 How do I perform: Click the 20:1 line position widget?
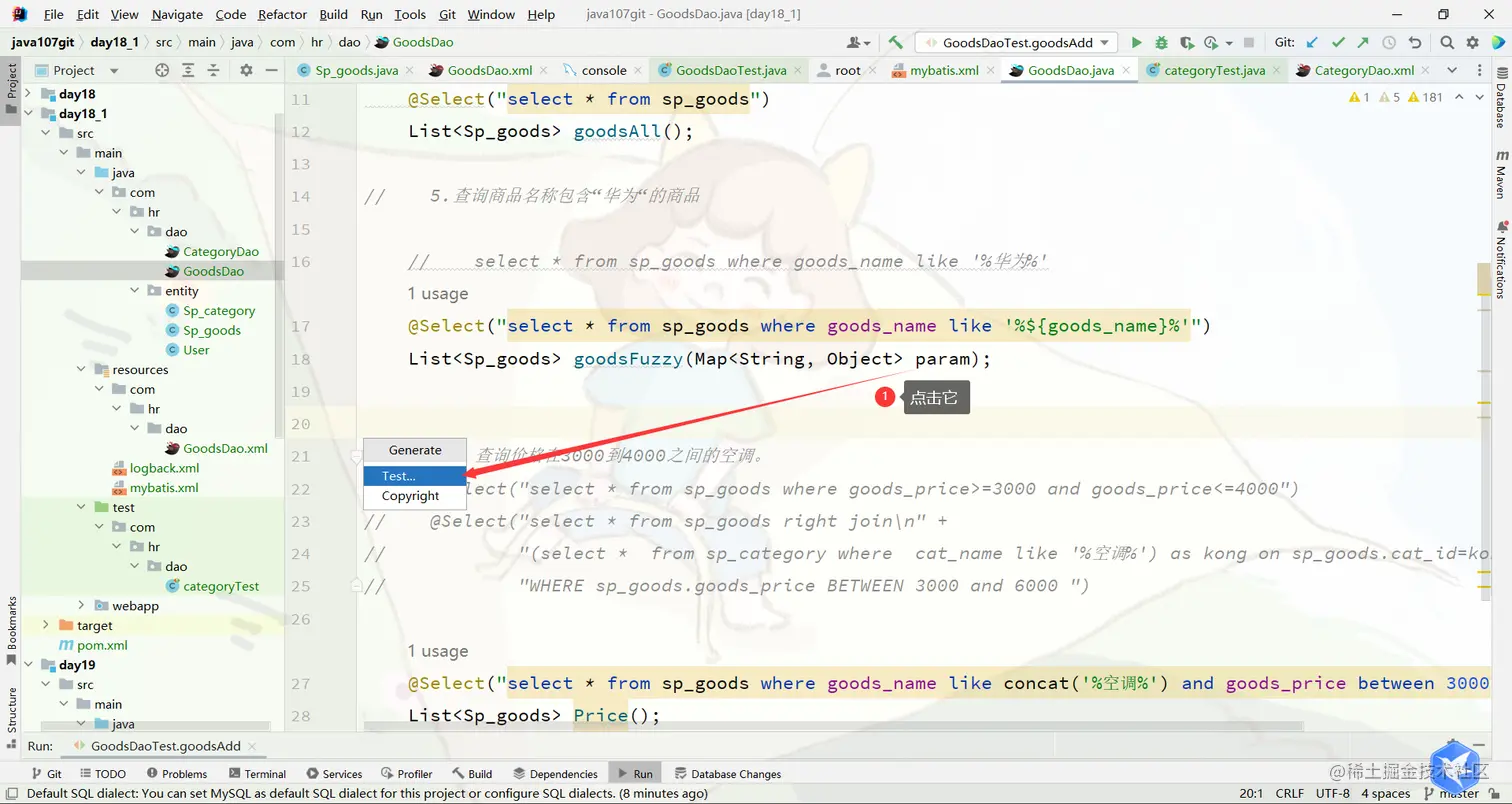coord(1251,793)
